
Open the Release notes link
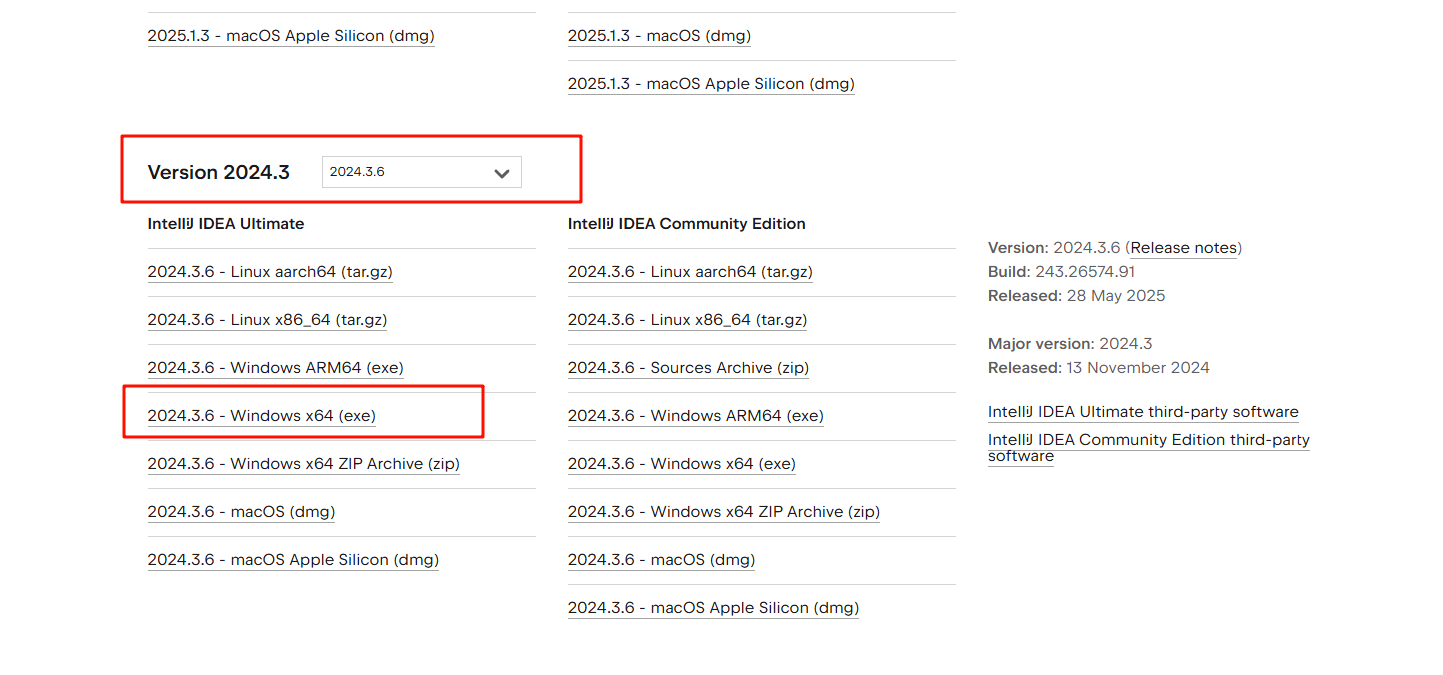tap(1184, 248)
